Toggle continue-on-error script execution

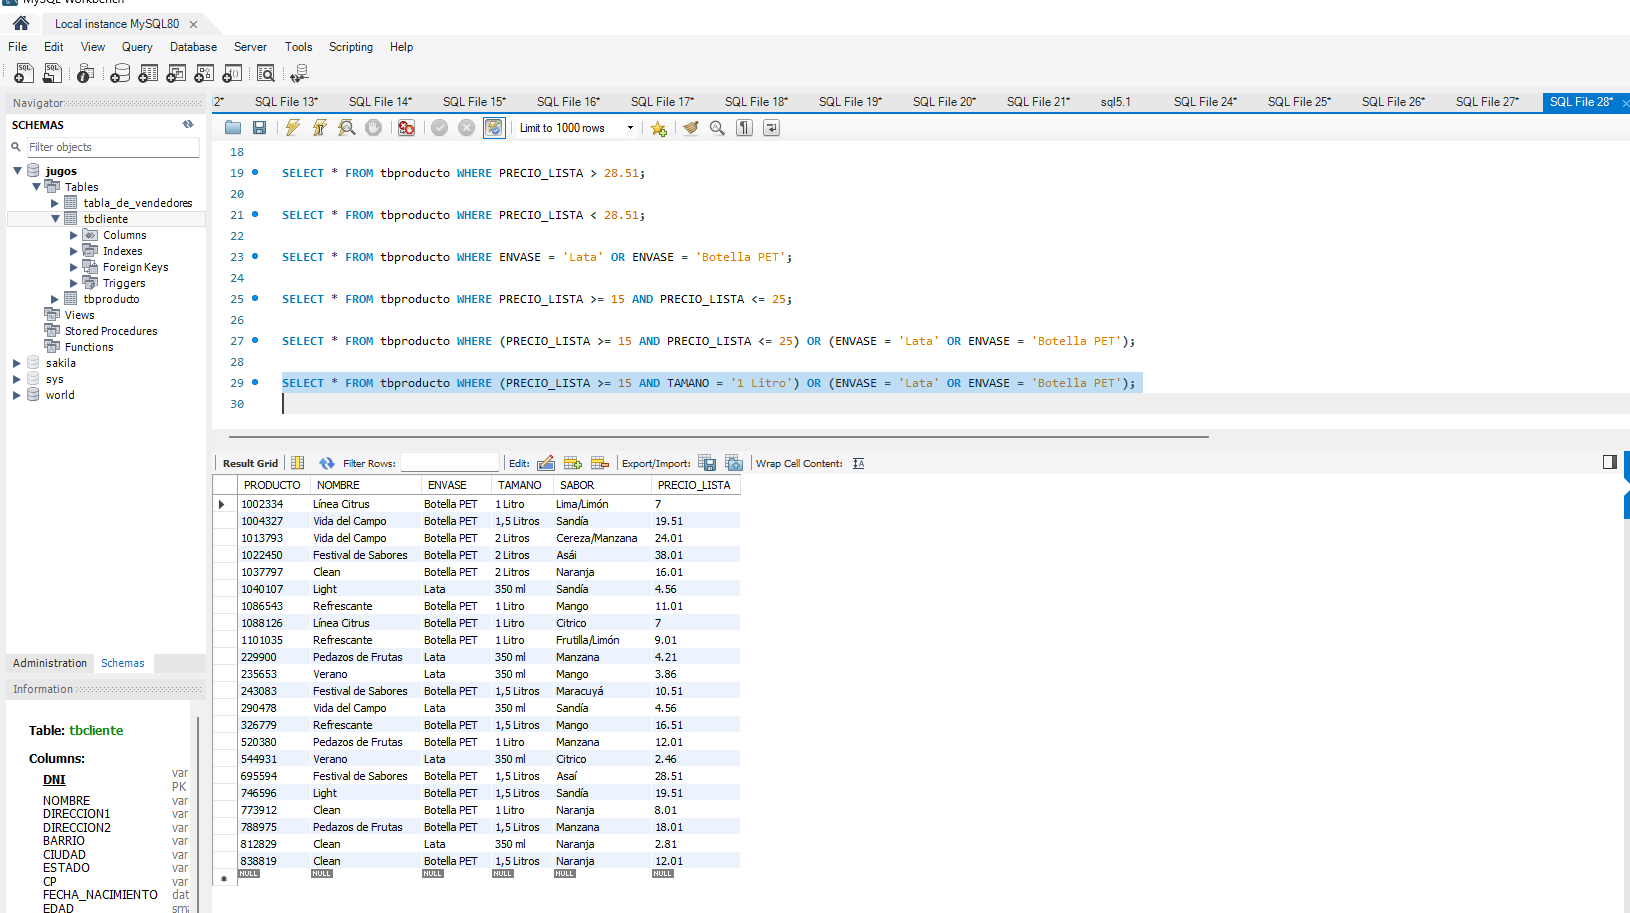pyautogui.click(x=406, y=128)
